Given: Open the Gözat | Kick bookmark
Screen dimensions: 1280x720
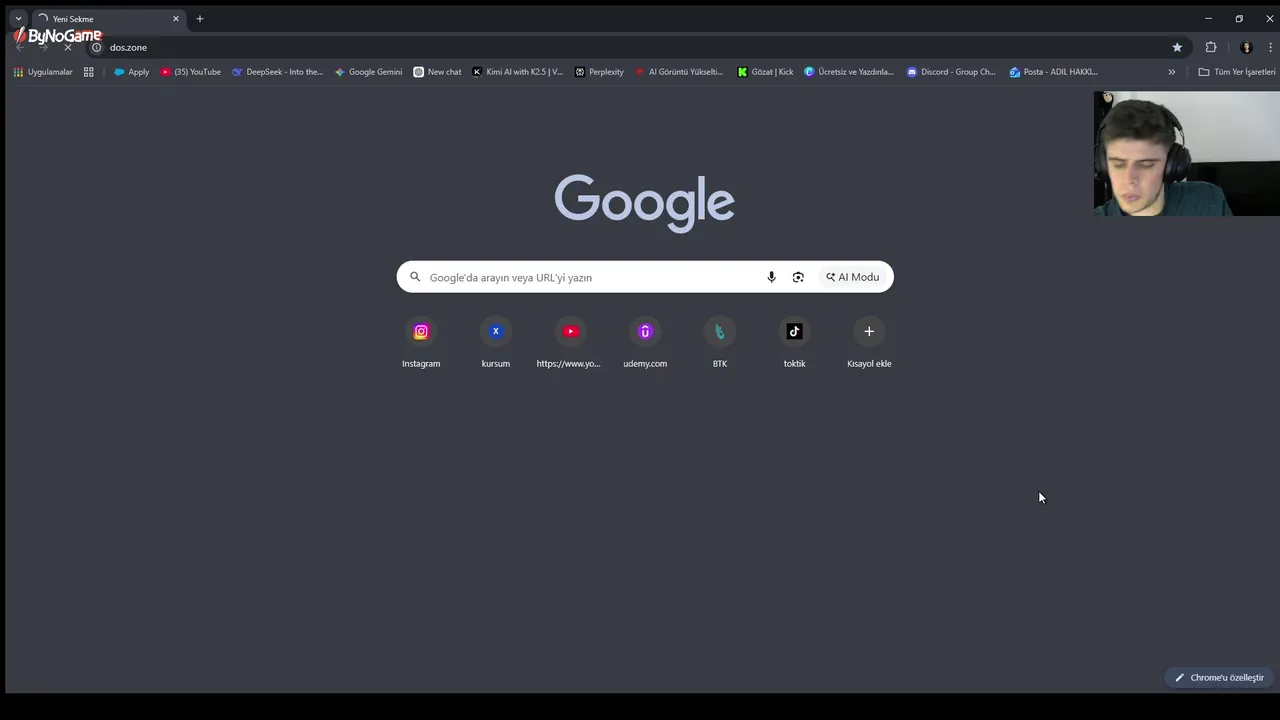Looking at the screenshot, I should 765,72.
